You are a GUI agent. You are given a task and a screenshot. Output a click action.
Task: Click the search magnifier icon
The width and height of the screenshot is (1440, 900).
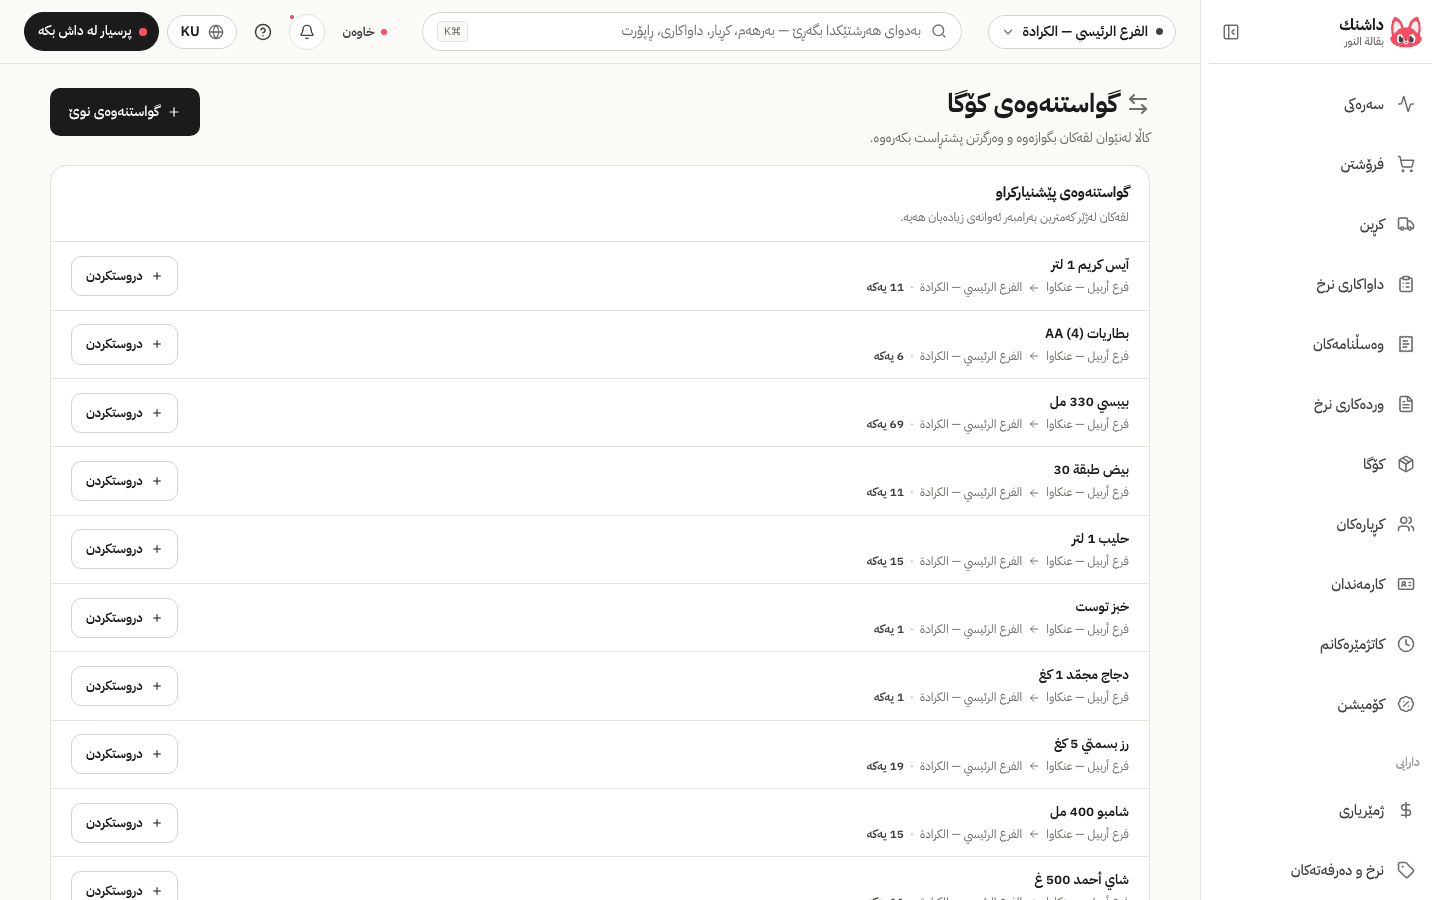pos(939,31)
